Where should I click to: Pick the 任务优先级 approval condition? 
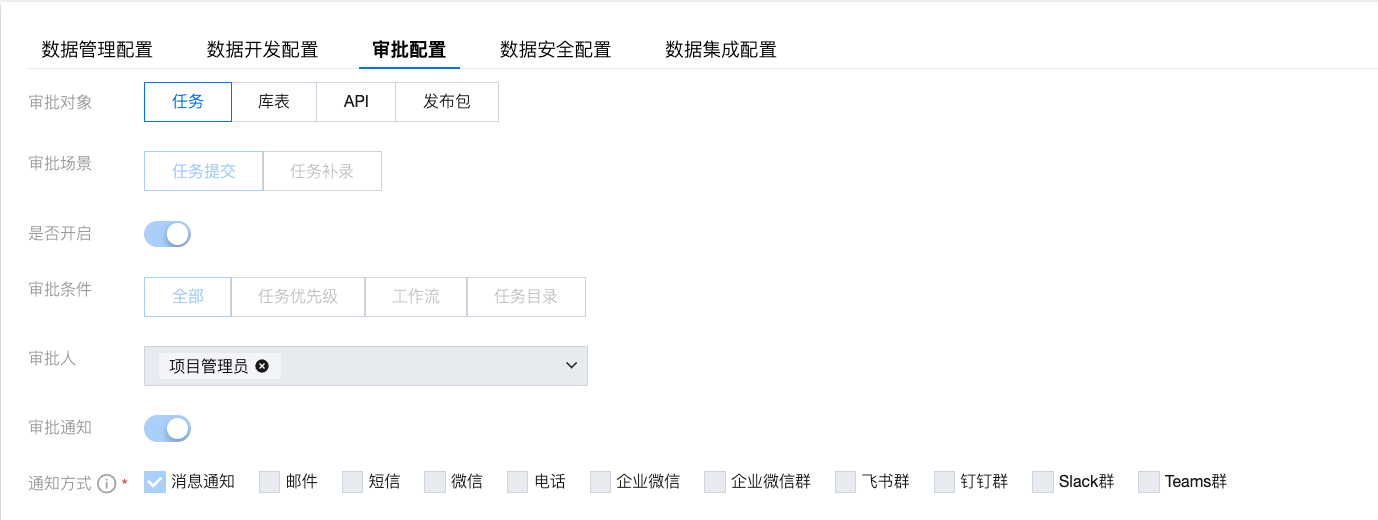click(298, 297)
